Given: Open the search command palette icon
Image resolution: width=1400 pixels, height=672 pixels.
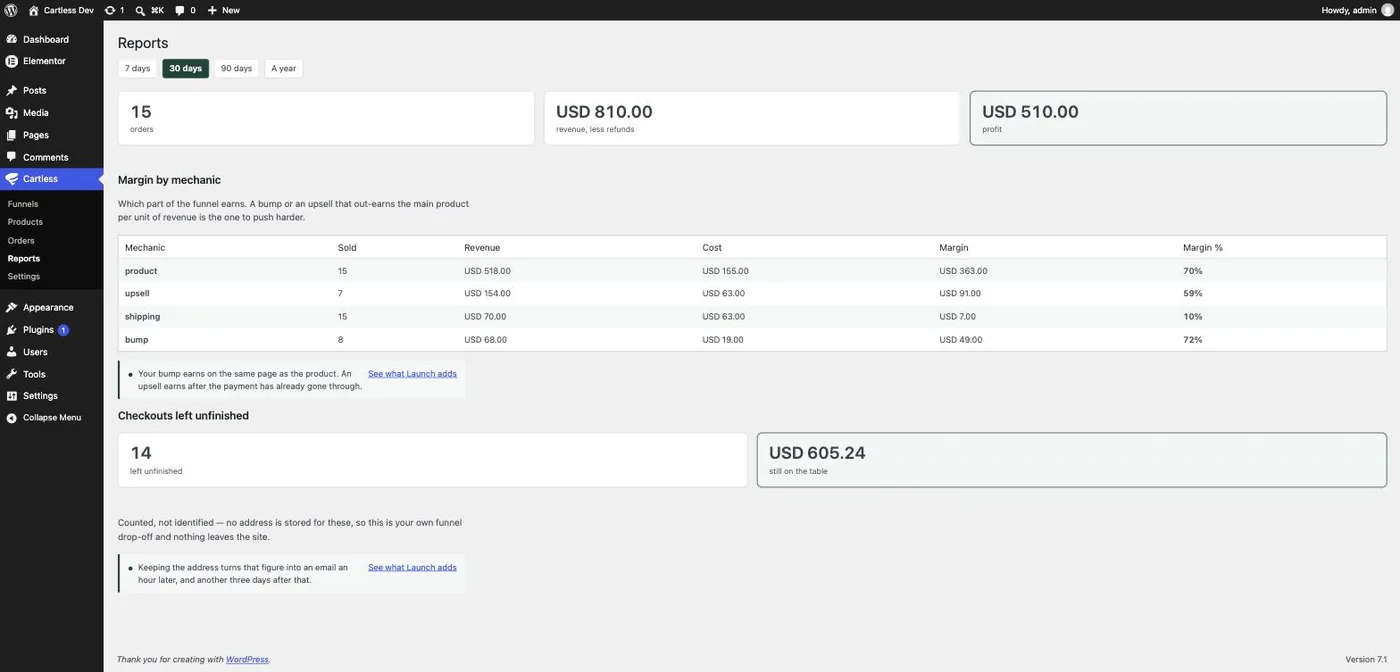Looking at the screenshot, I should [x=140, y=10].
